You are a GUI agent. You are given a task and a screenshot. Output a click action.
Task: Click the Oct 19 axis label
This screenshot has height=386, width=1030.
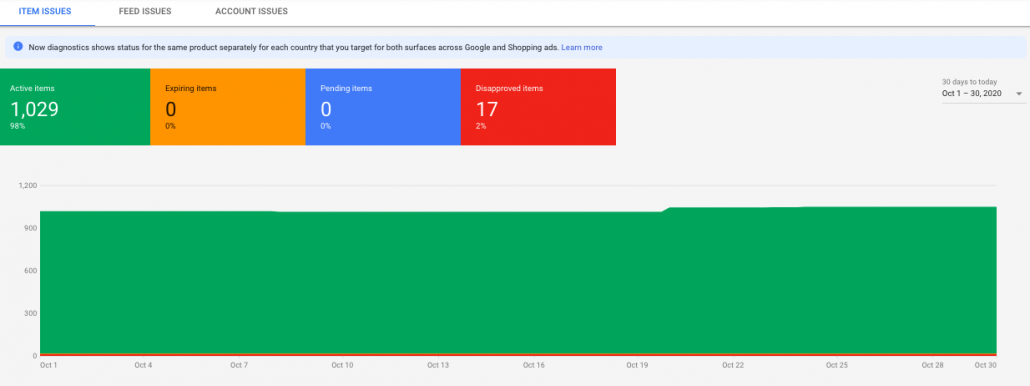click(637, 365)
